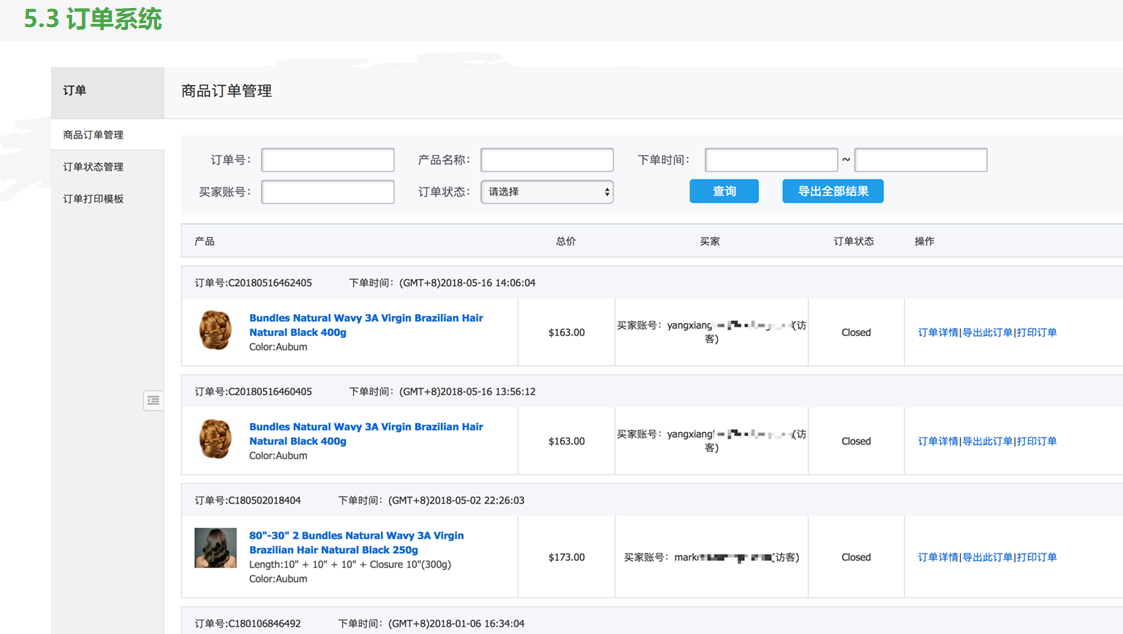Click black hair thumbnail of order C180502018404
Image resolution: width=1123 pixels, height=634 pixels.
pos(215,548)
